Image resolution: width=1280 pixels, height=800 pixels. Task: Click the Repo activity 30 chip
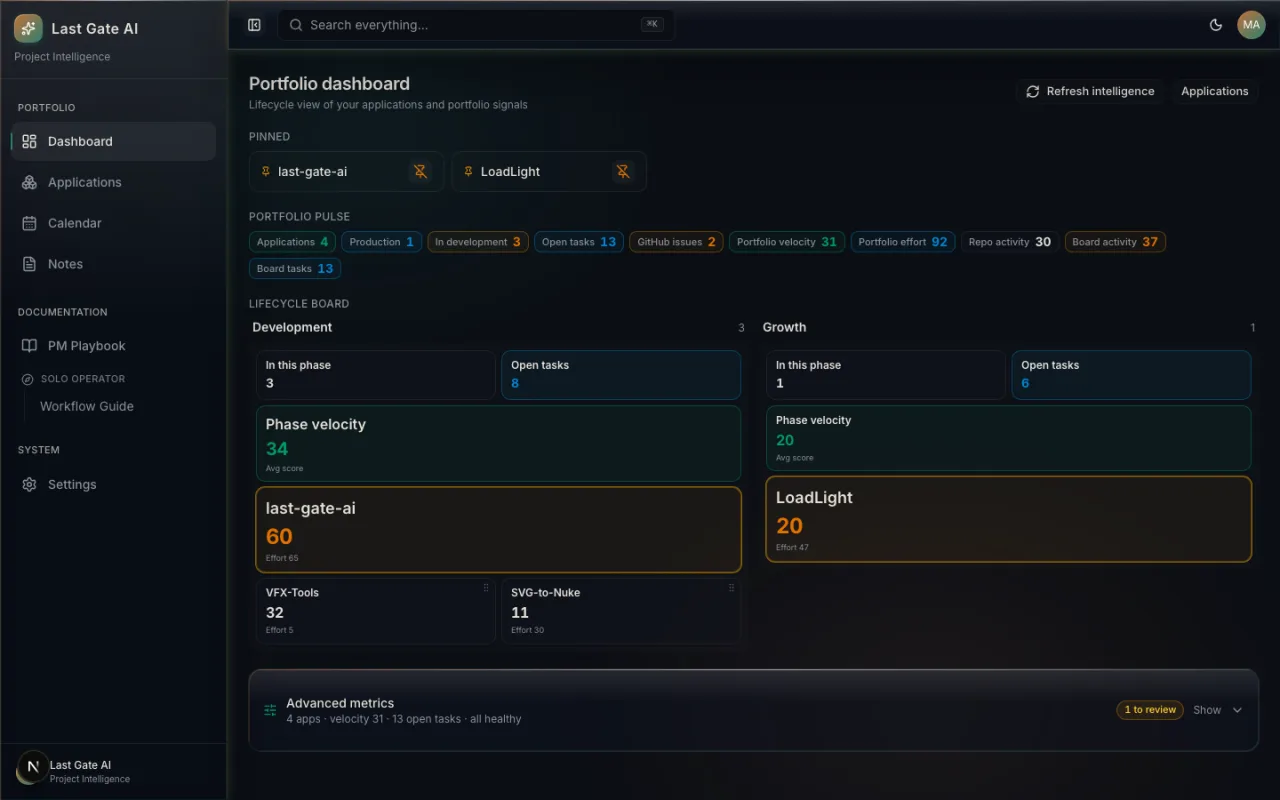1010,242
